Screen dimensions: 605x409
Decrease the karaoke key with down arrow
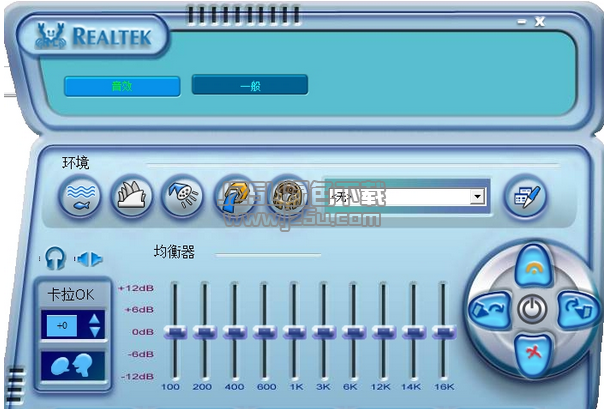95,332
